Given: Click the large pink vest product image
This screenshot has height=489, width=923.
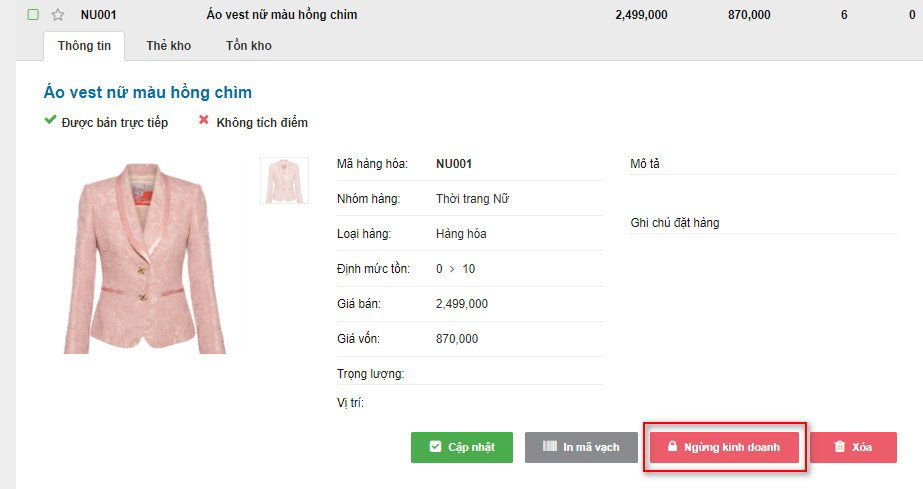Looking at the screenshot, I should 140,258.
